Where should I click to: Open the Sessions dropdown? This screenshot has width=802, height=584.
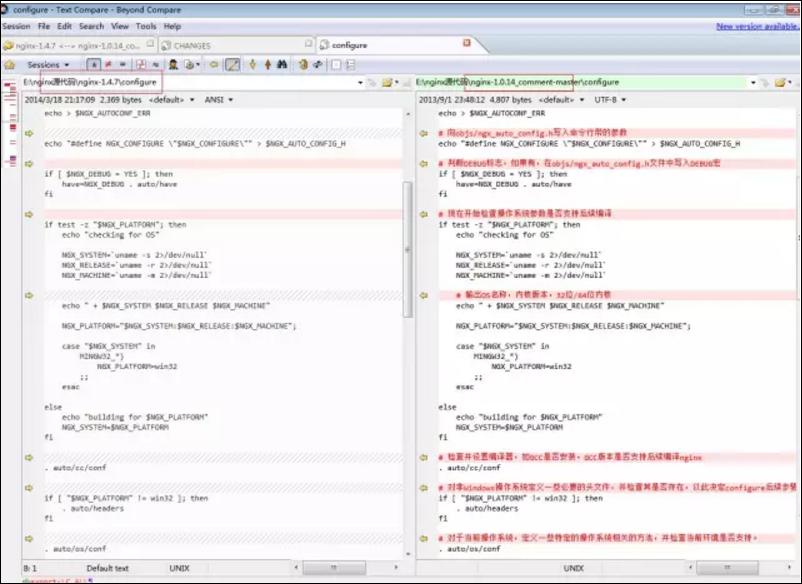tap(48, 65)
